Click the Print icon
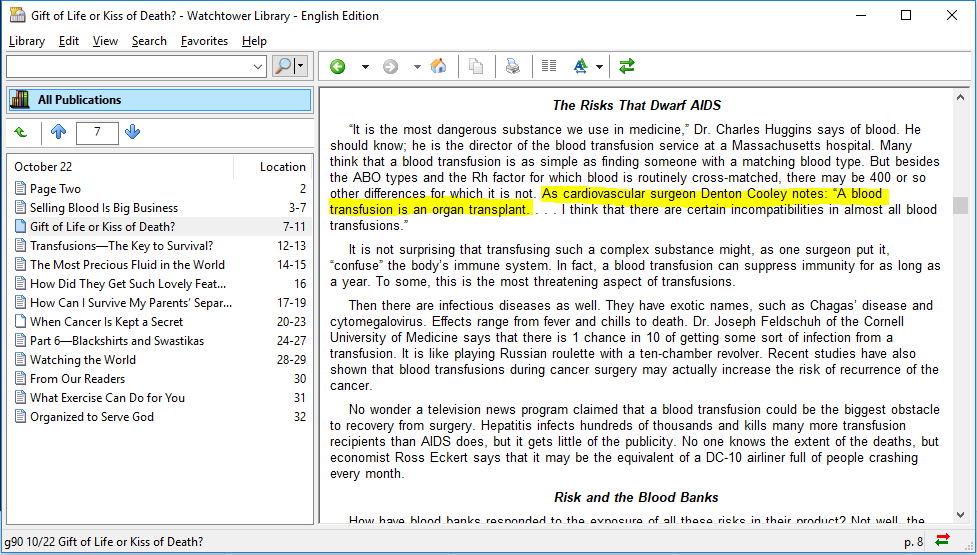977x555 pixels. (512, 67)
